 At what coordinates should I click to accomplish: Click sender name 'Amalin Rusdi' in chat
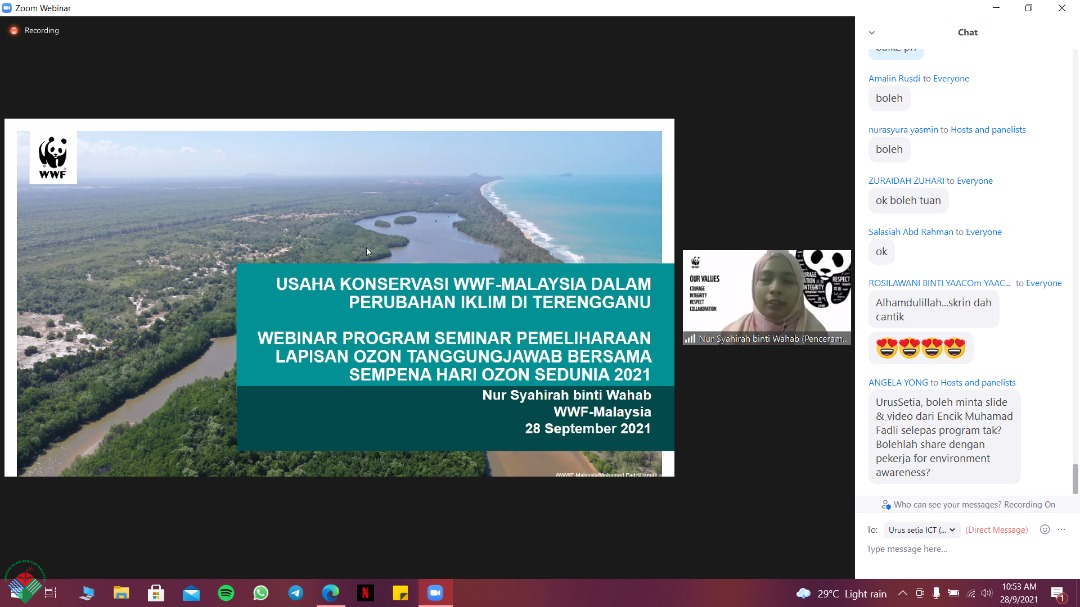894,79
